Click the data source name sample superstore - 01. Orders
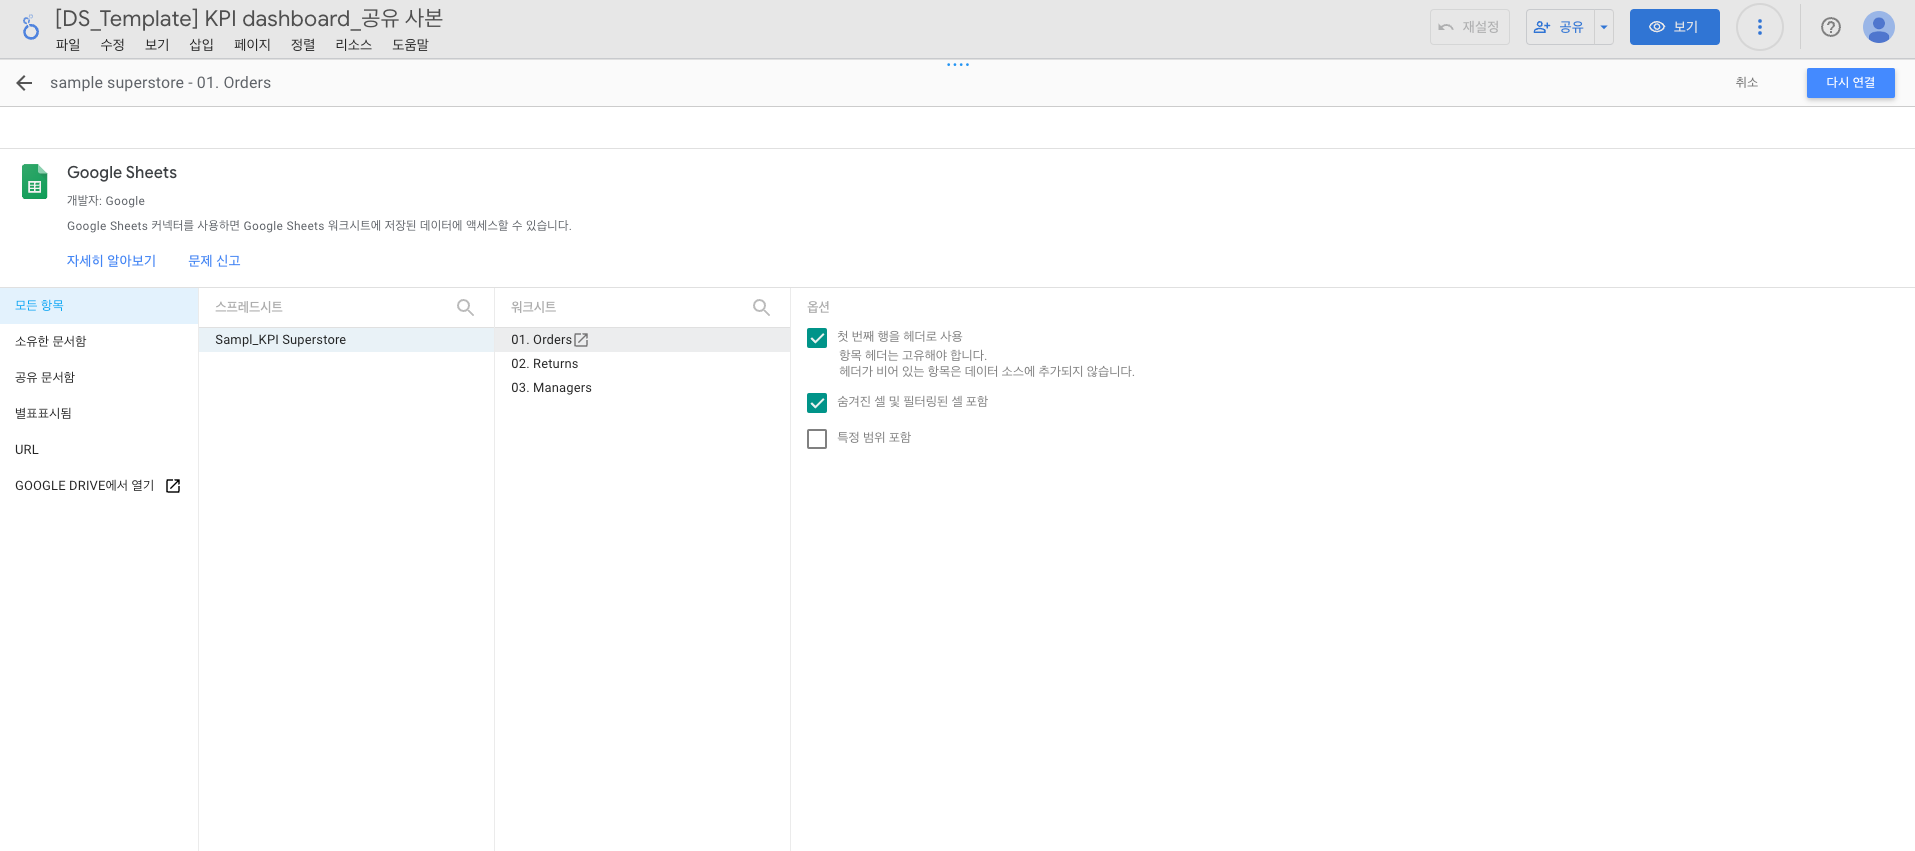 coord(160,83)
